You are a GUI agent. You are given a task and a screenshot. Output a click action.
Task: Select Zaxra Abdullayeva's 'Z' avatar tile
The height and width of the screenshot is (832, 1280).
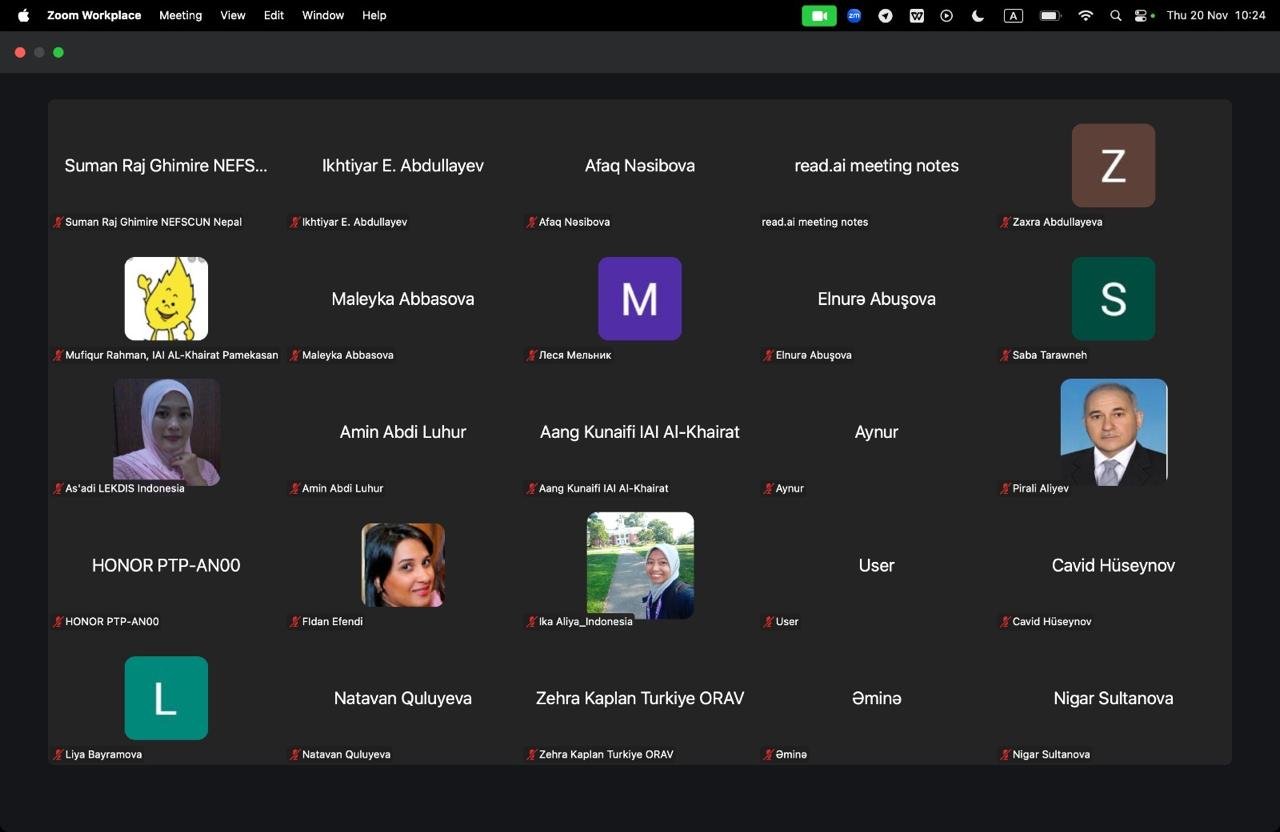pos(1113,166)
